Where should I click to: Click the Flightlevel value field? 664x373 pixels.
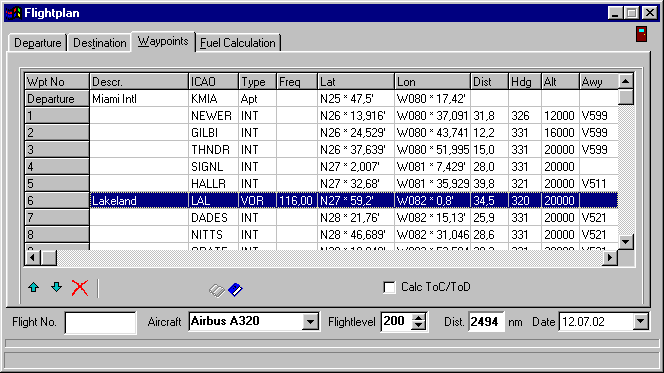click(396, 322)
